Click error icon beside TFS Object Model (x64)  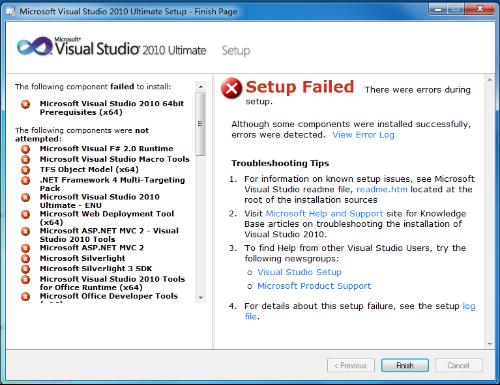25,170
